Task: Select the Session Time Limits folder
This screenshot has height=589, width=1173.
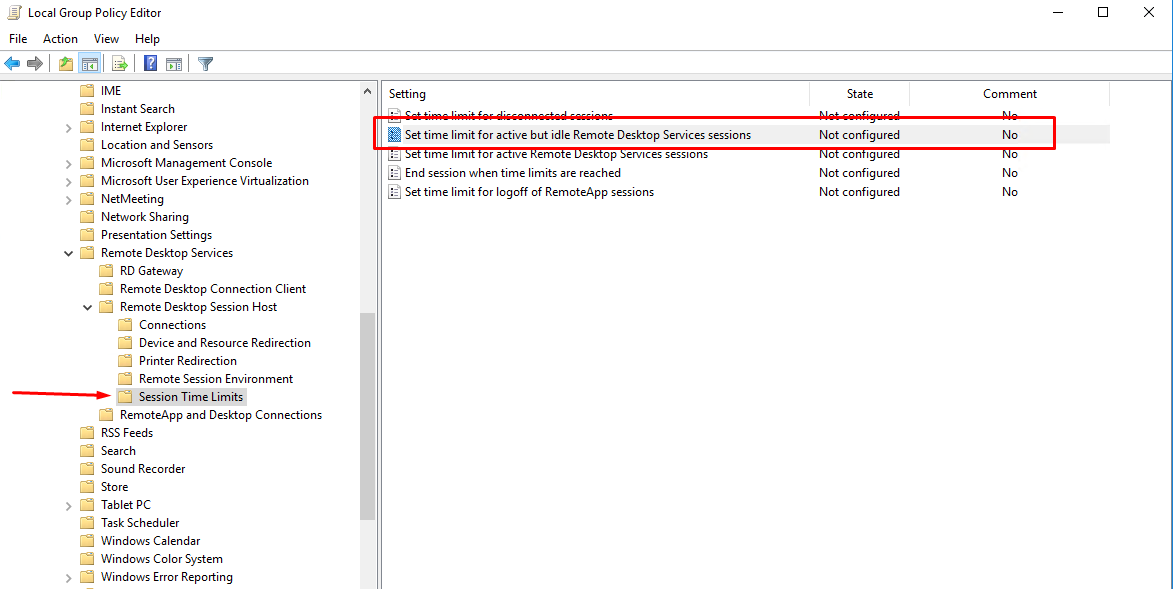Action: 190,397
